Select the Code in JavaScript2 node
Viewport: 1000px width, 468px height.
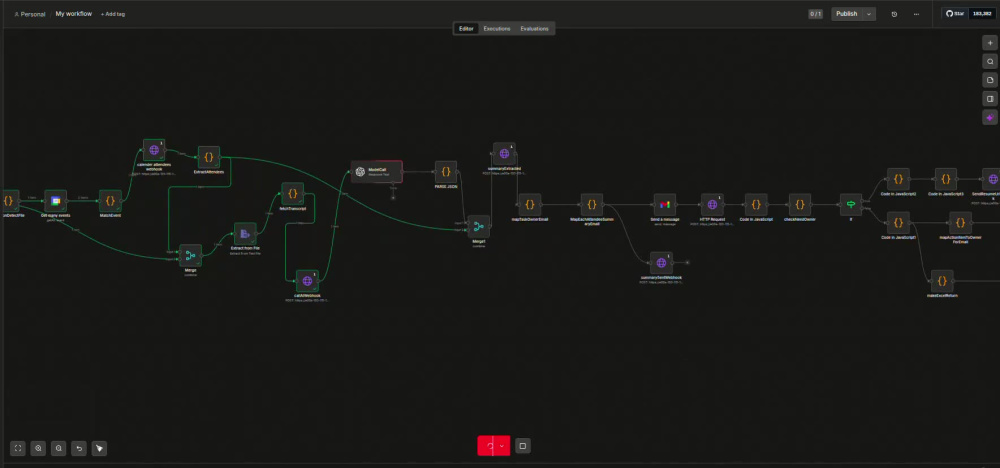click(x=898, y=179)
